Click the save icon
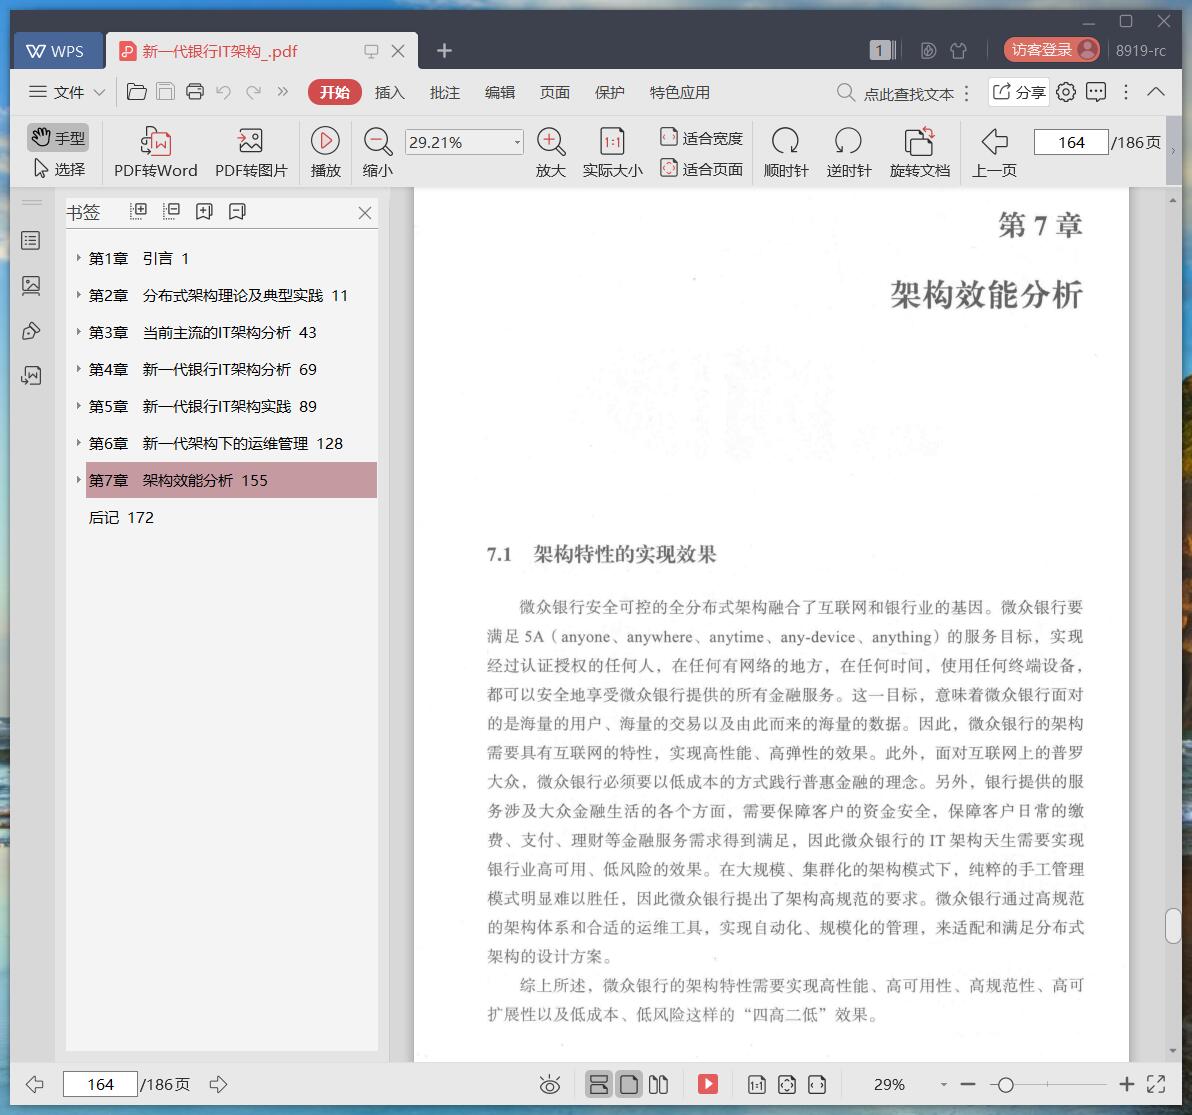The height and width of the screenshot is (1115, 1192). tap(165, 92)
